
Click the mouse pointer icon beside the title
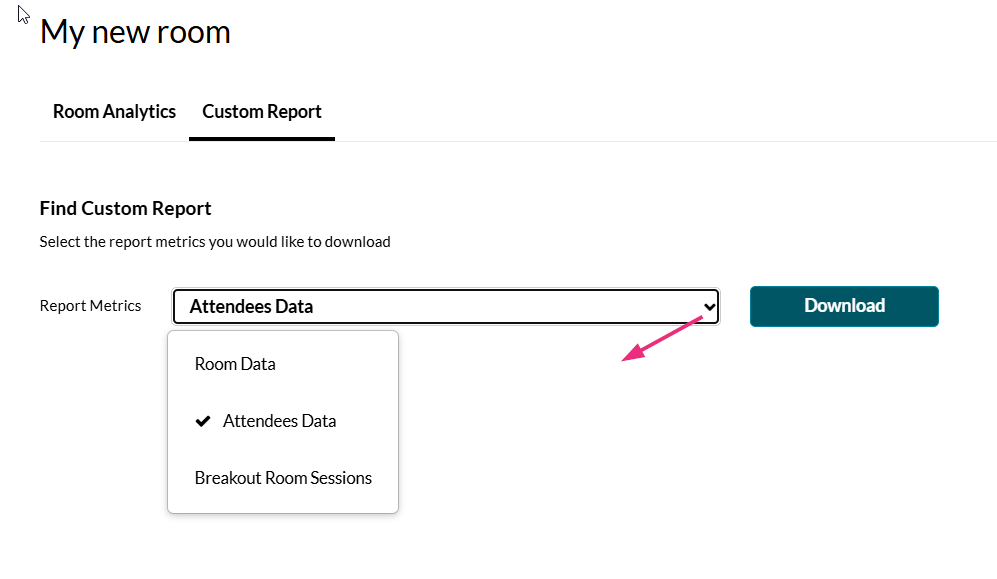coord(24,15)
